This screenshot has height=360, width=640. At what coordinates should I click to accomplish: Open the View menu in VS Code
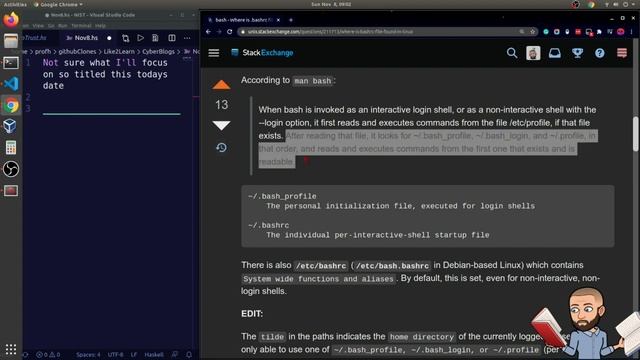pyautogui.click(x=38, y=25)
